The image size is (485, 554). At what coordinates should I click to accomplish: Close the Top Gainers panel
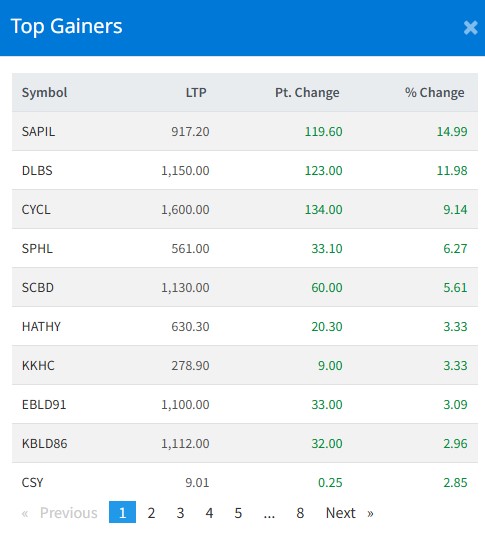(471, 28)
